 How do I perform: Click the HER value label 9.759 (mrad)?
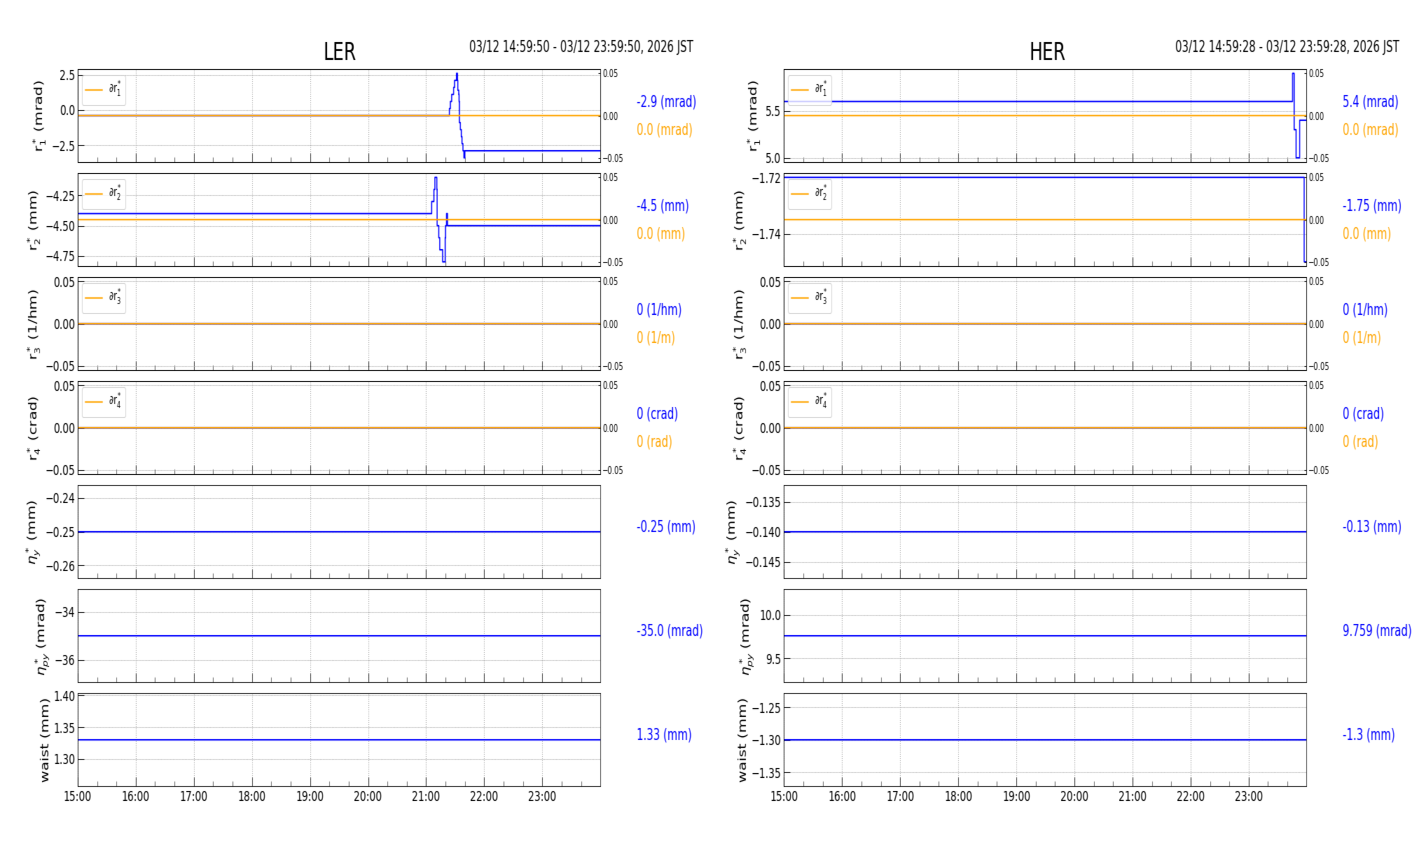pos(1376,631)
